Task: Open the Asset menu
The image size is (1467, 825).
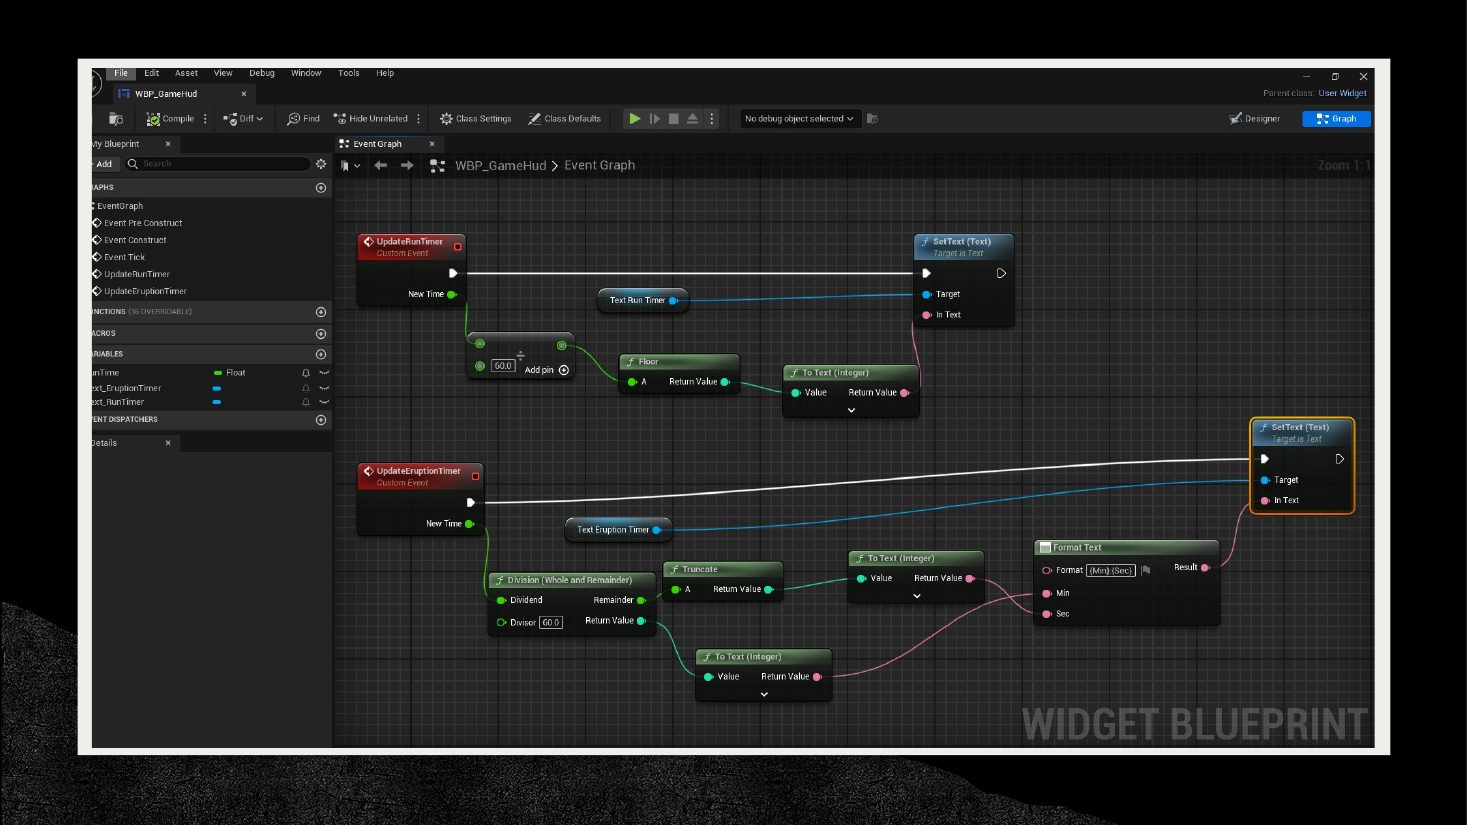Action: coord(186,73)
